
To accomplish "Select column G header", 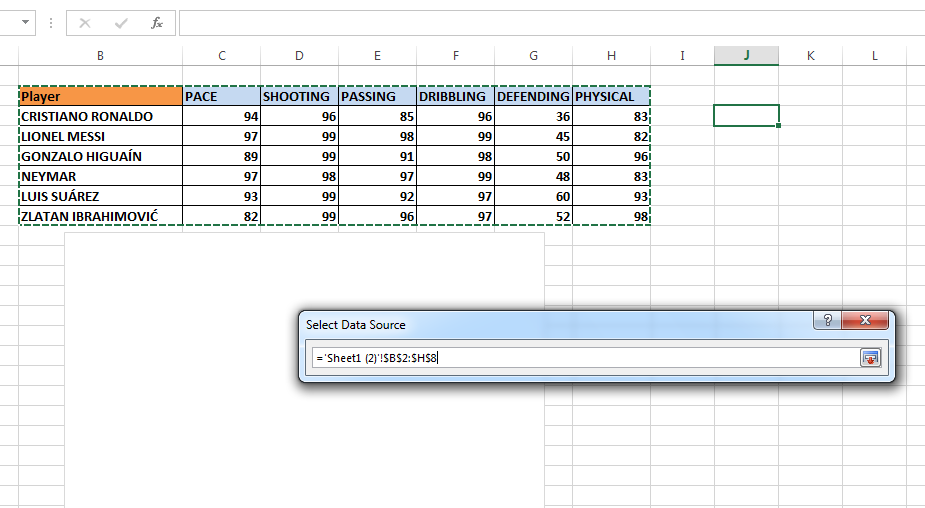I will click(533, 55).
